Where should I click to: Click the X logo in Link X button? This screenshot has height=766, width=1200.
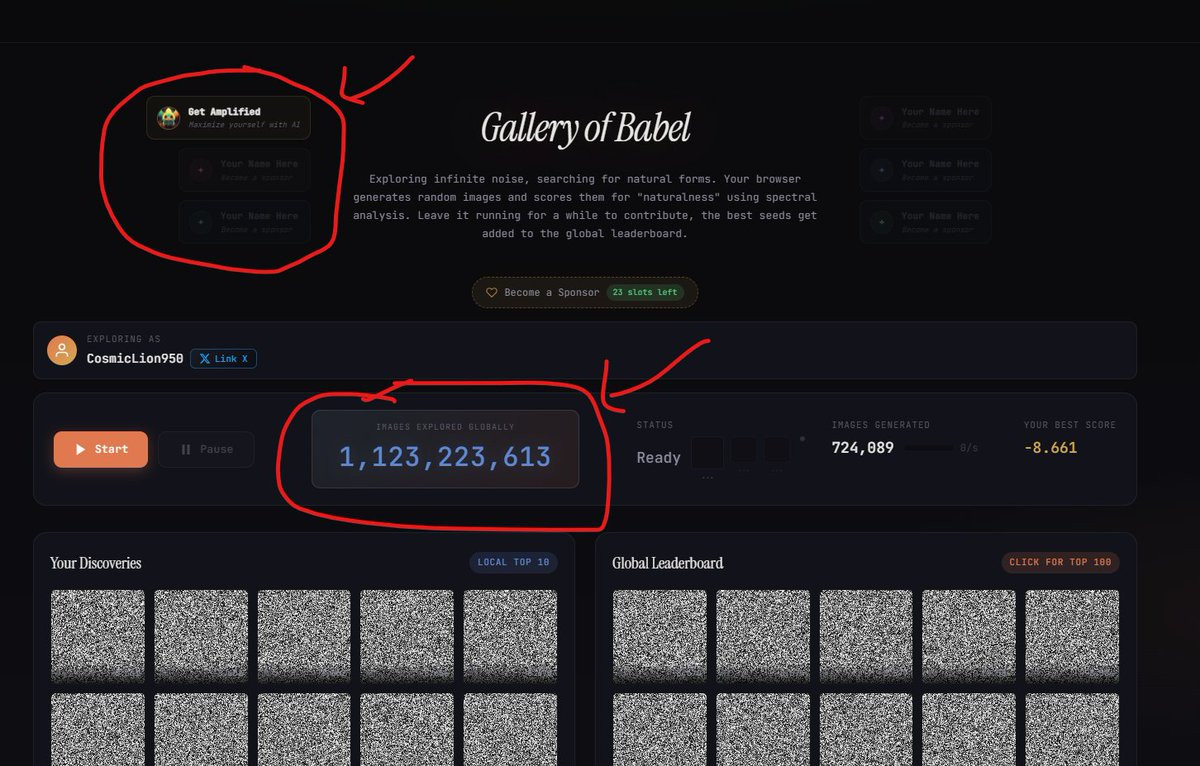point(204,358)
